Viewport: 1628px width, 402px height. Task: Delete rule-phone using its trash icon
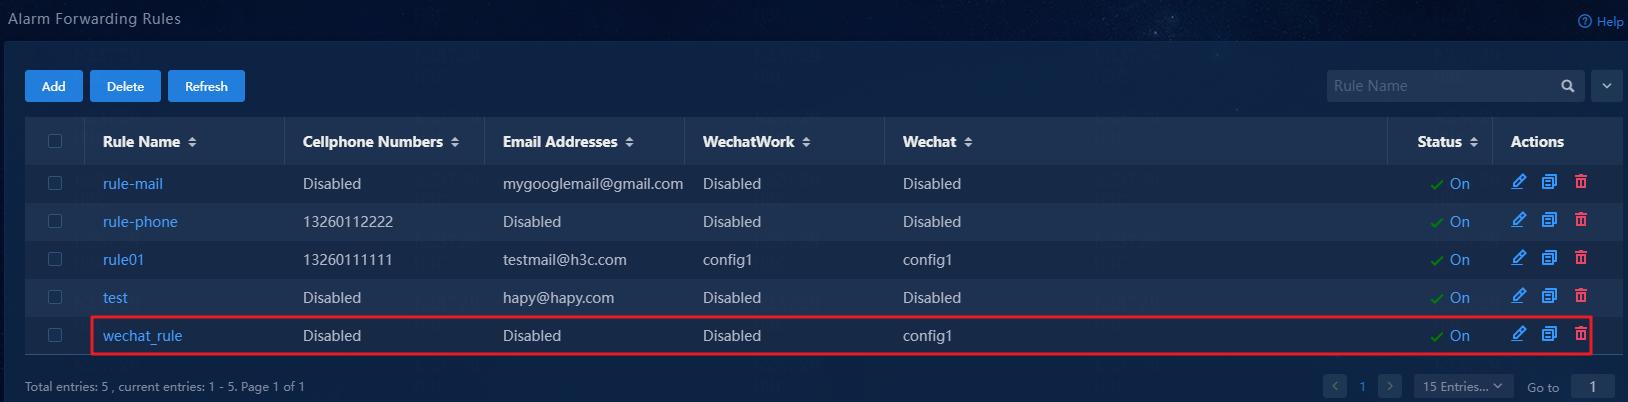1581,220
